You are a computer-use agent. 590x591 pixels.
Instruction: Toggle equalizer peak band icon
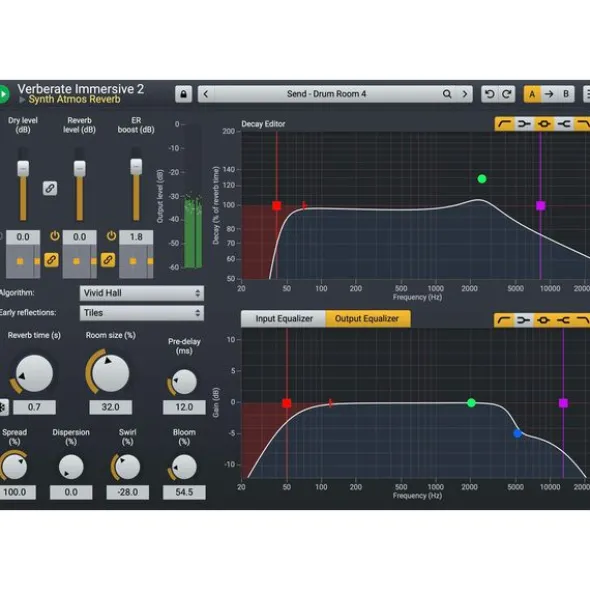543,320
